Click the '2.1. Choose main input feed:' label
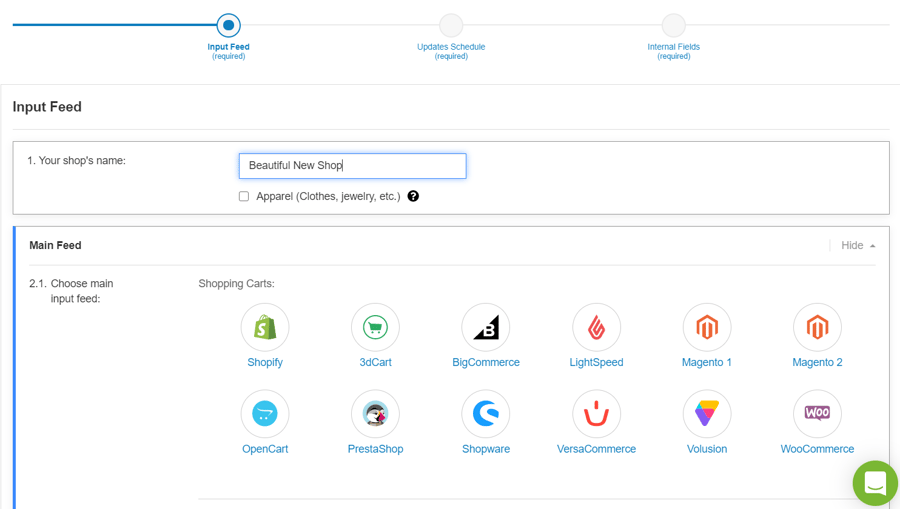The image size is (900, 509). 71,291
